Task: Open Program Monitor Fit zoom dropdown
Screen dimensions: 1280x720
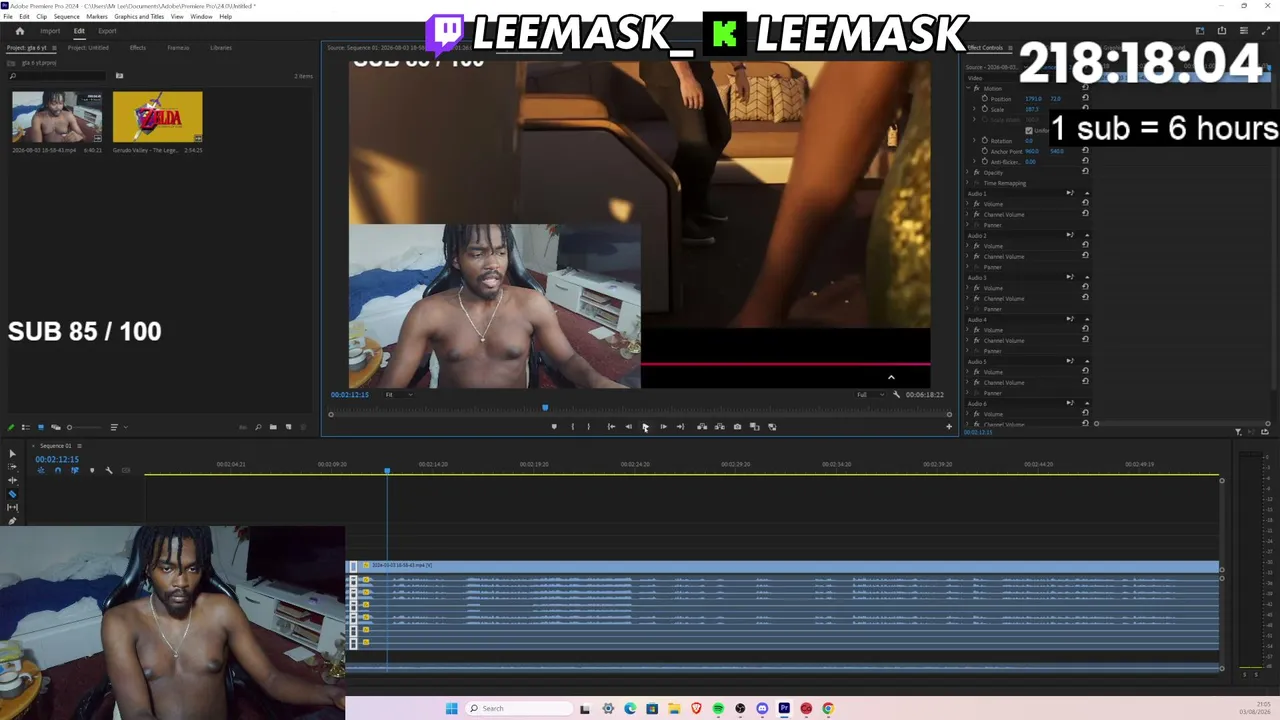Action: (397, 395)
